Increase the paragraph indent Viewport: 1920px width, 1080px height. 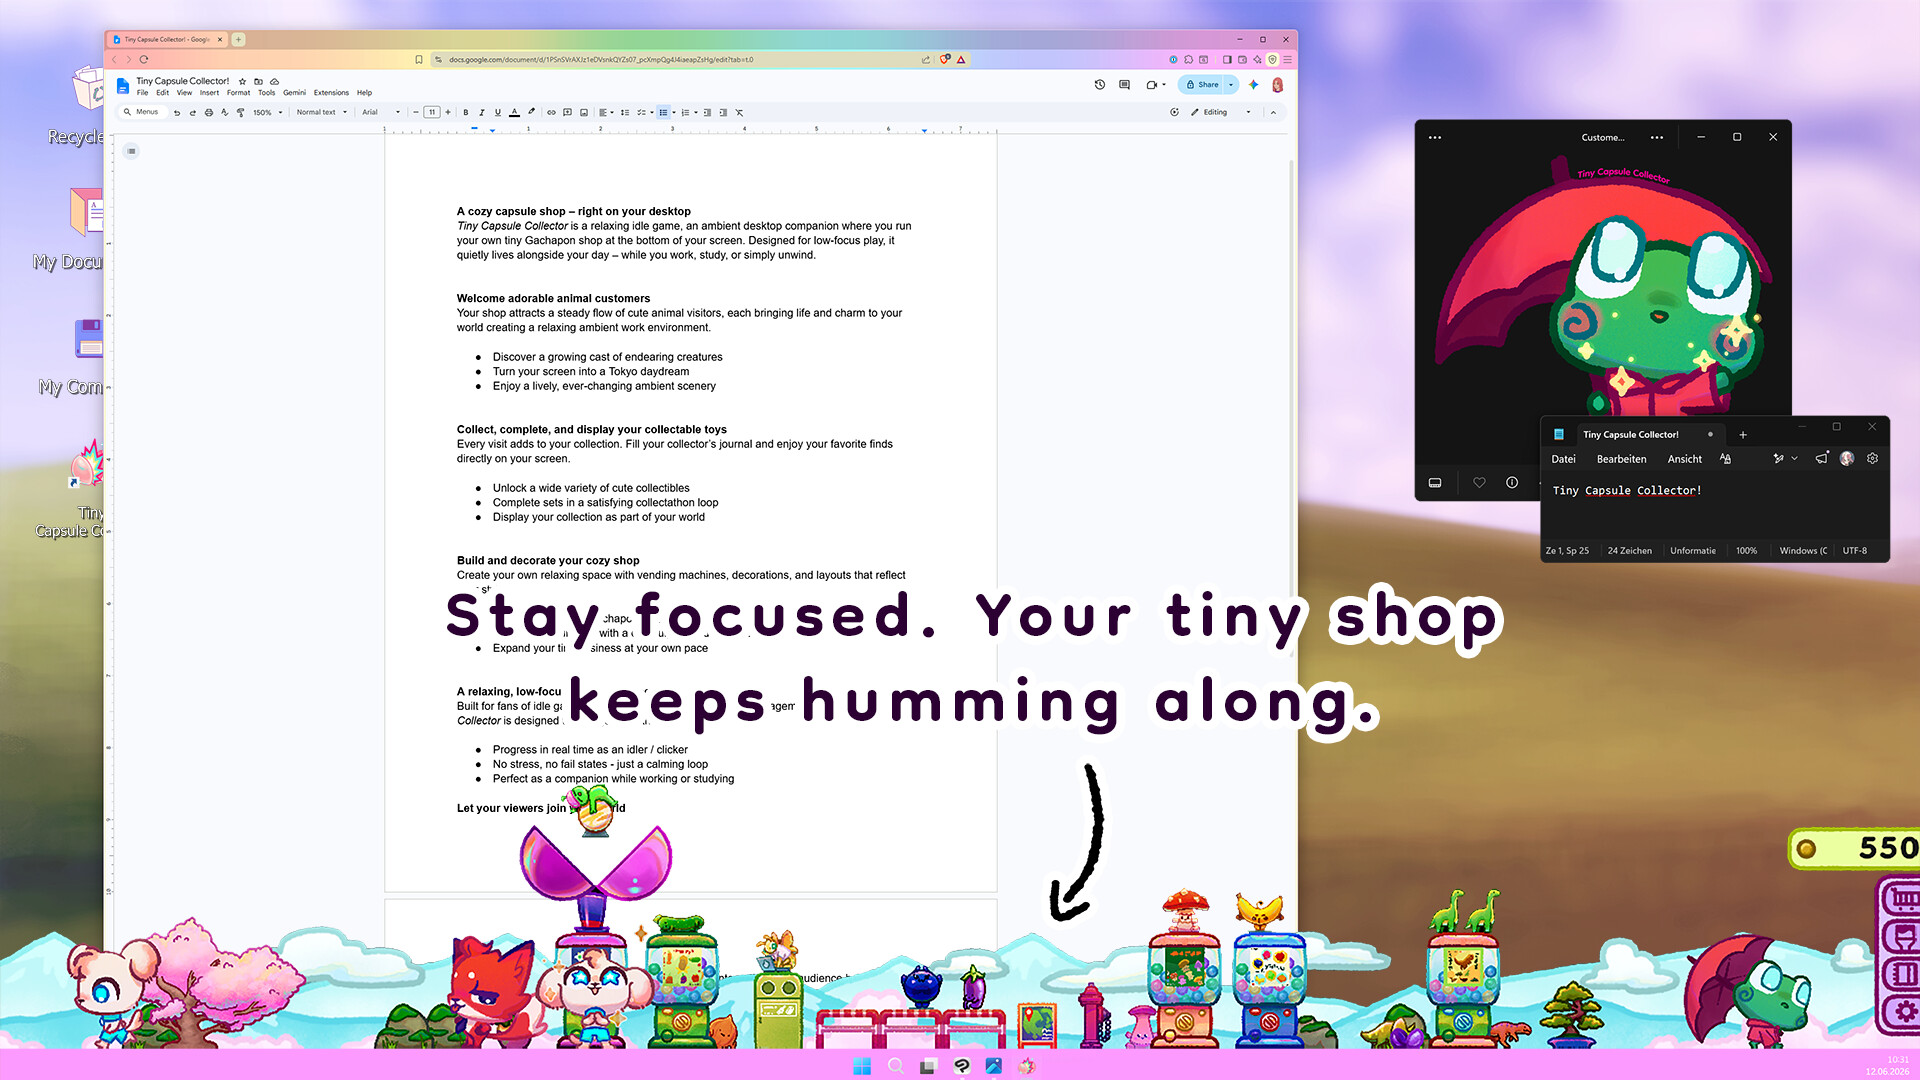click(723, 113)
